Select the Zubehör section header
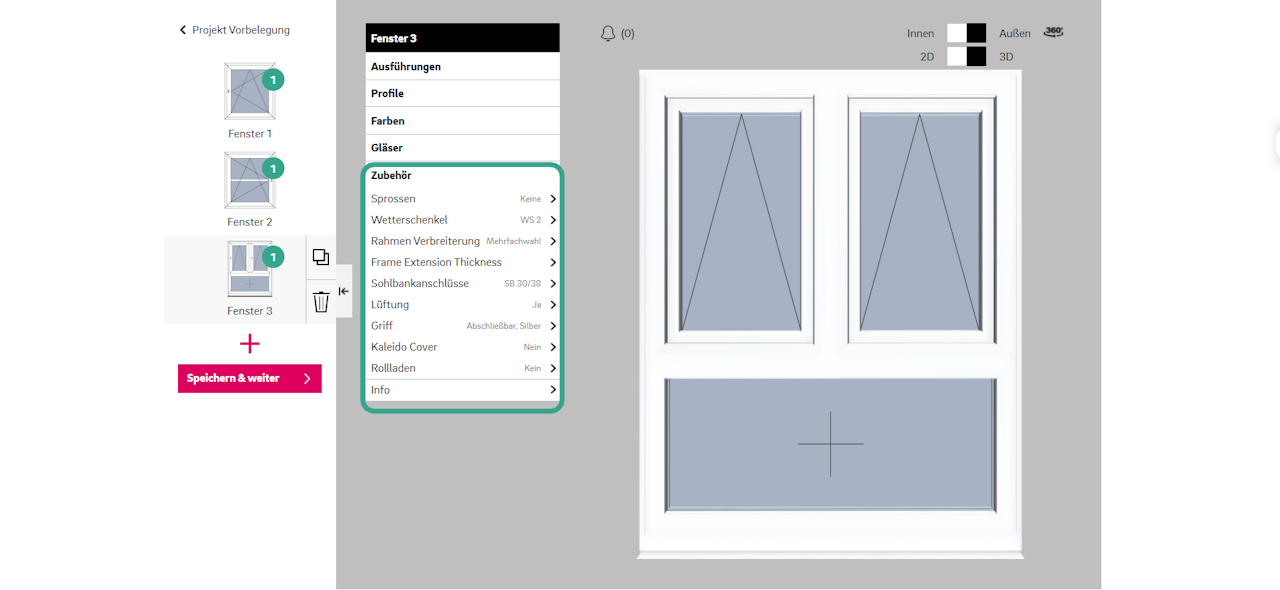Viewport: 1280px width, 590px height. [462, 175]
